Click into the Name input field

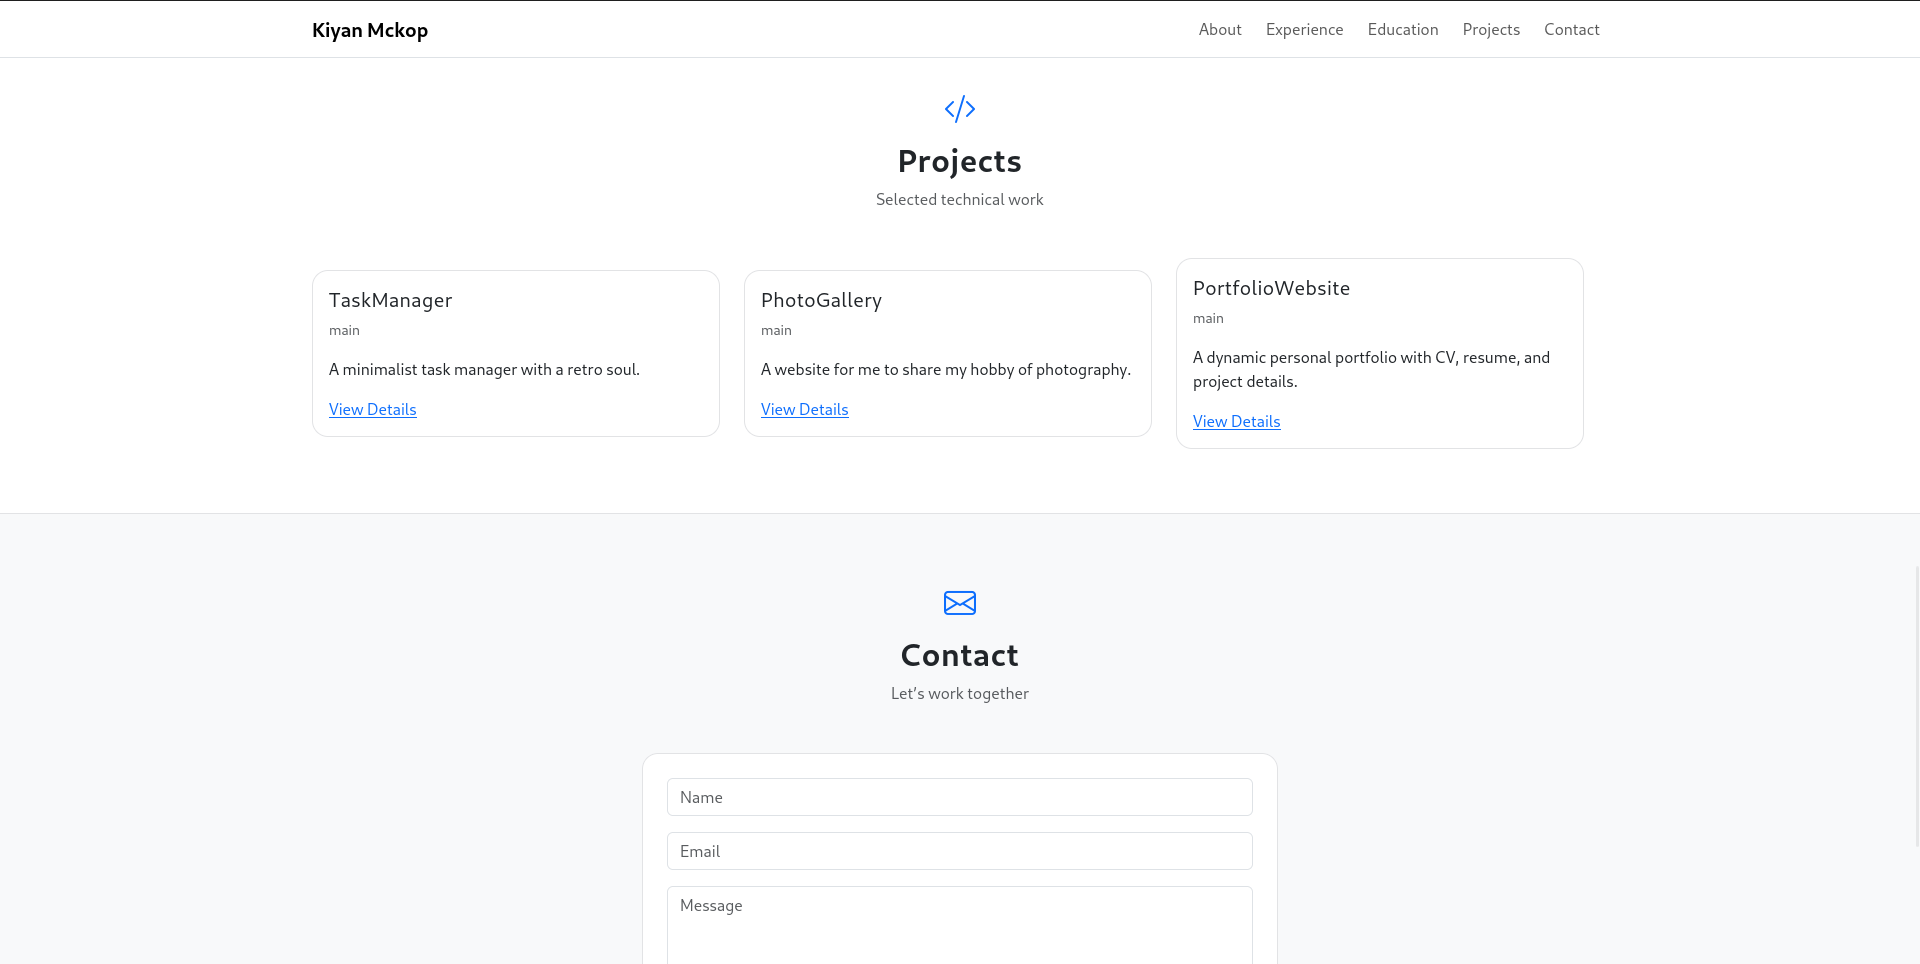tap(959, 797)
